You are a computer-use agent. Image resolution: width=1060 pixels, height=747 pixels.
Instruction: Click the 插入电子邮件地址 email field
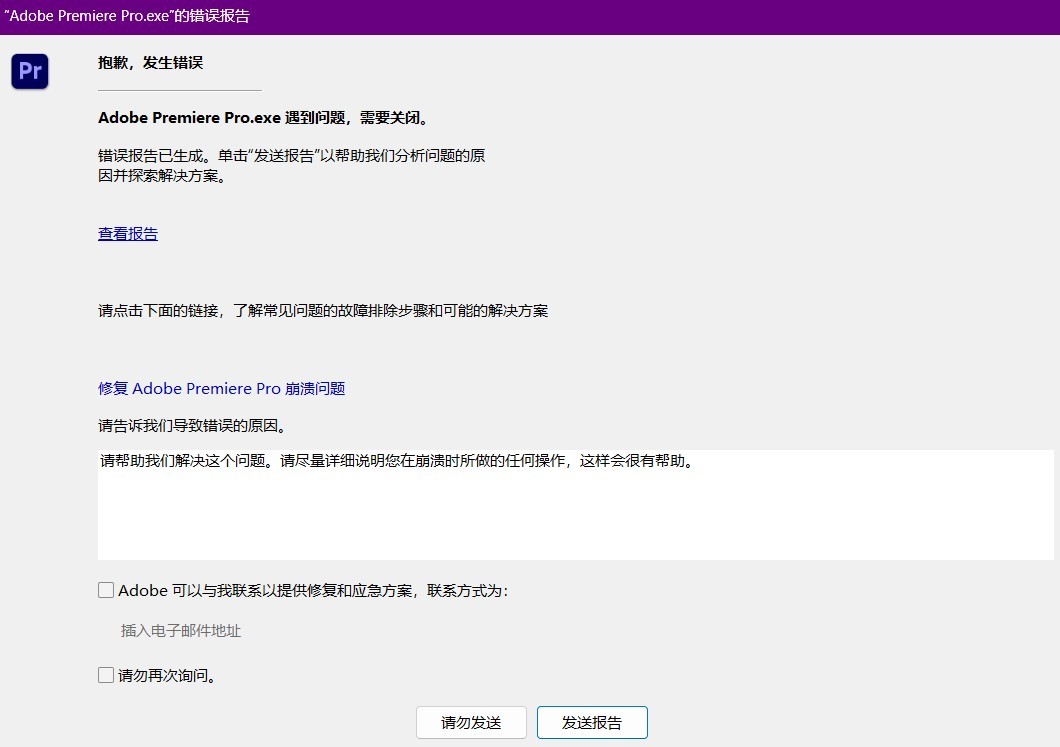tap(181, 631)
